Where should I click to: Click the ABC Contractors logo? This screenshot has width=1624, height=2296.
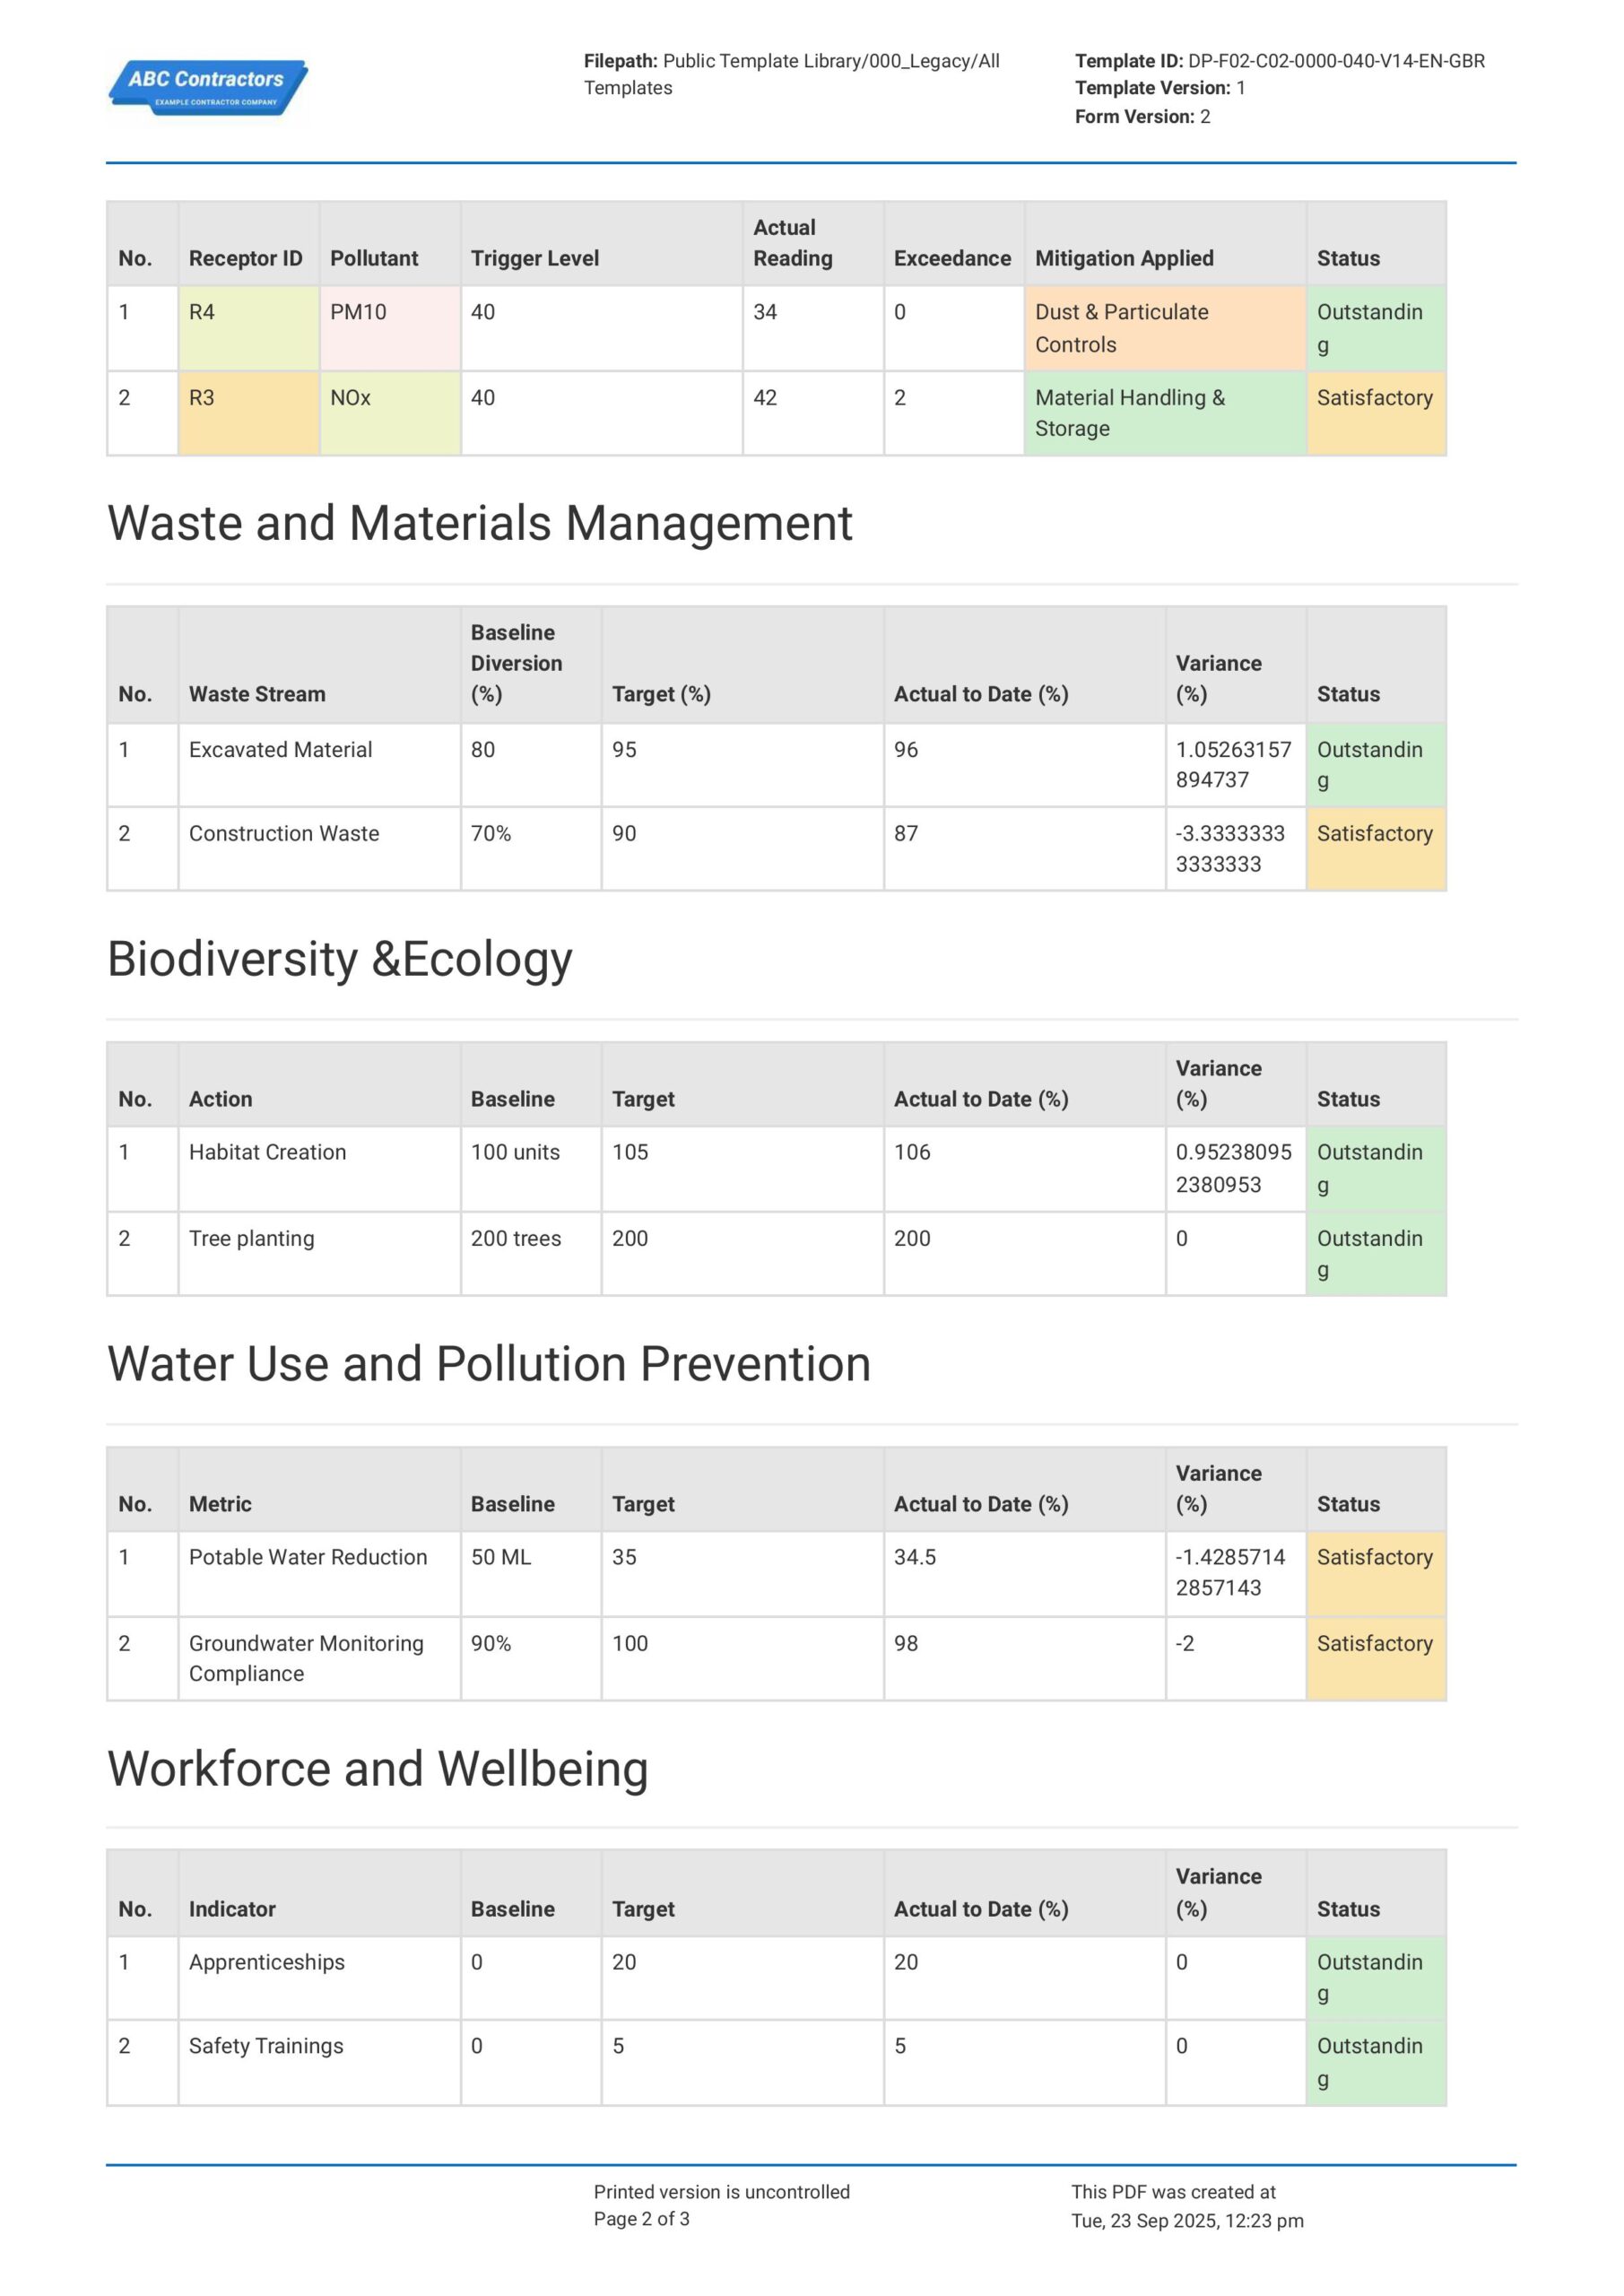pos(208,87)
